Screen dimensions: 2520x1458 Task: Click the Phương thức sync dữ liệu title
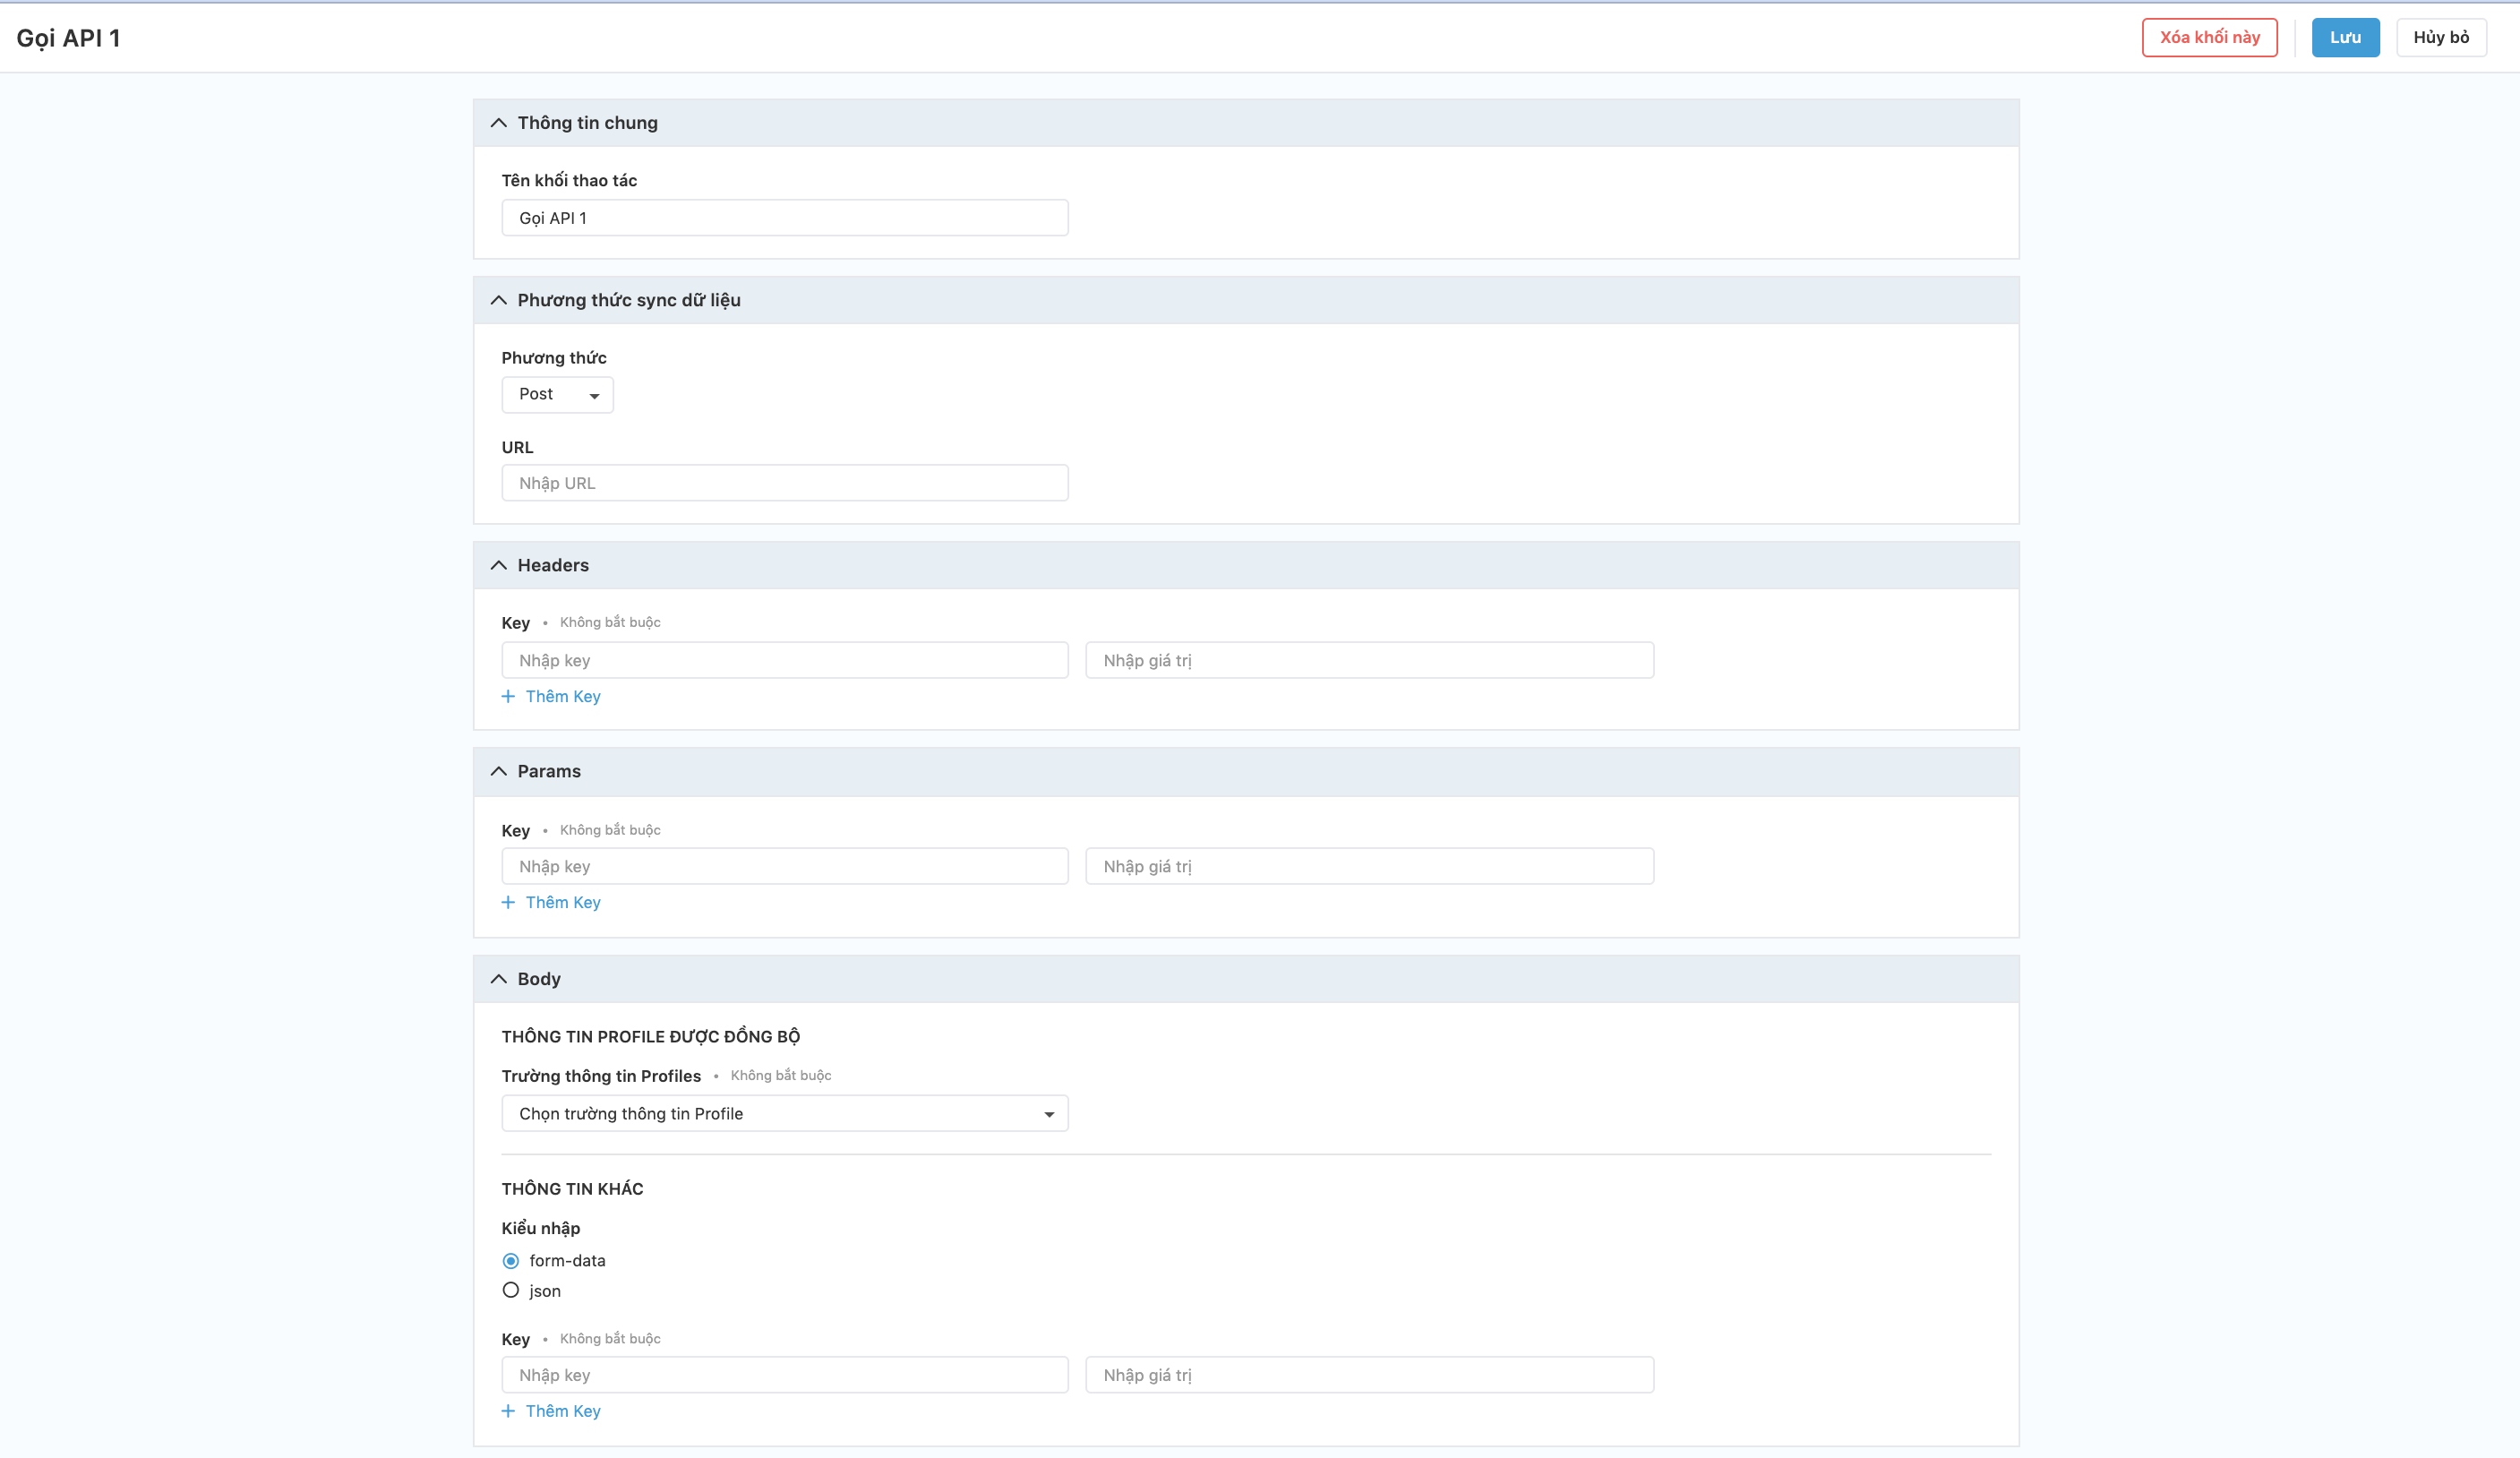pyautogui.click(x=629, y=300)
